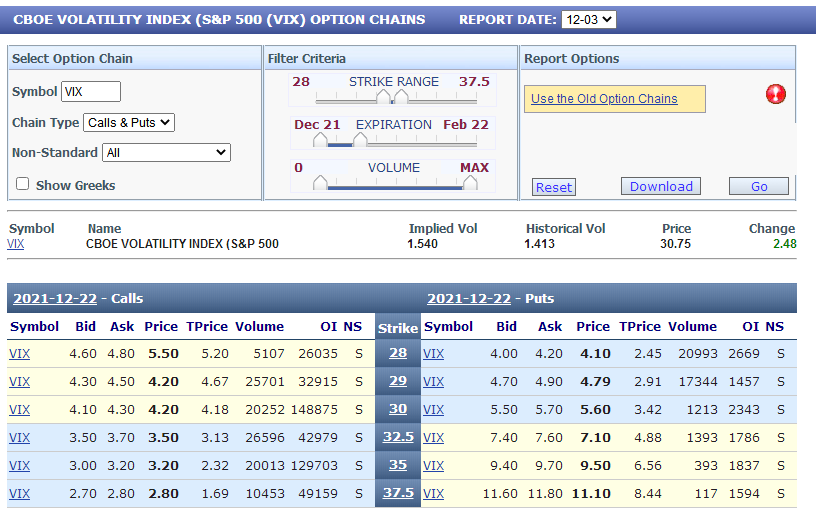Open VIX call link in strike 28 row
Viewport: 820px width, 513px height.
19,354
